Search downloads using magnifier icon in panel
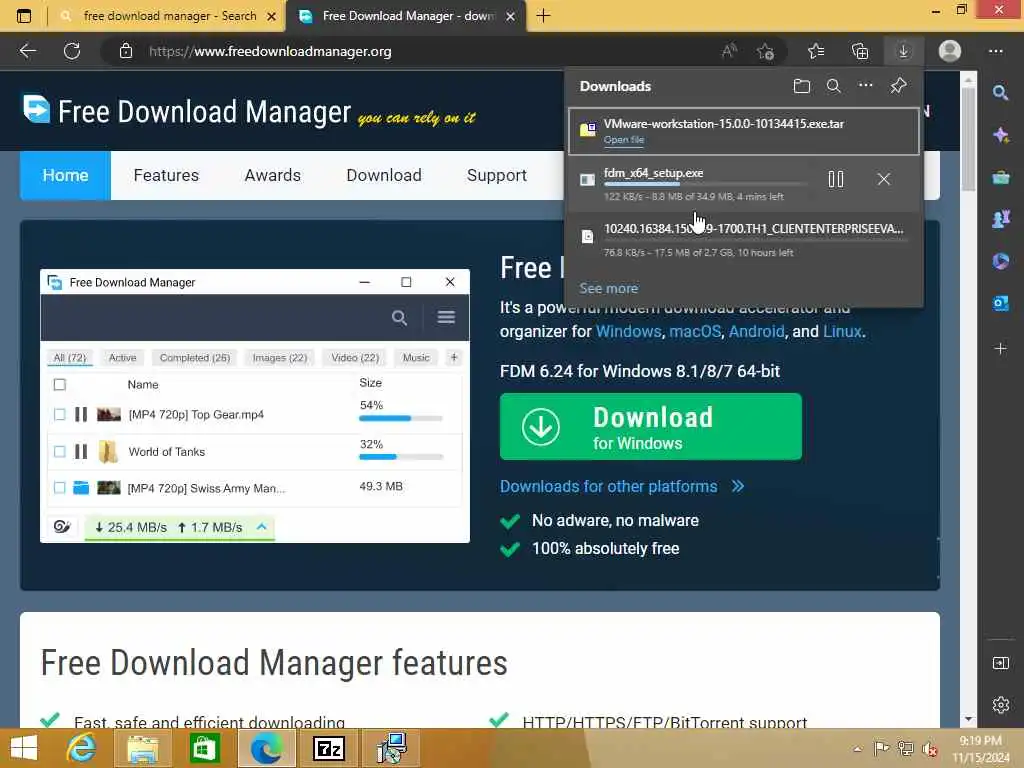 click(x=833, y=86)
